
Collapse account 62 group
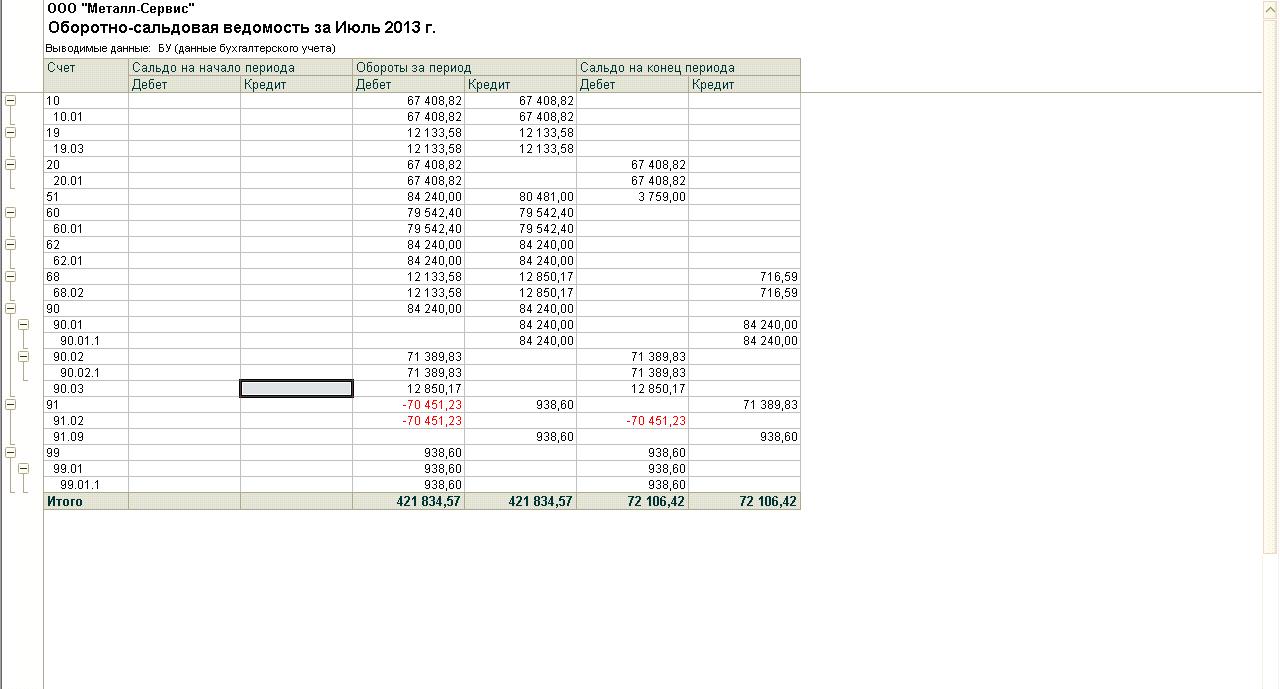click(11, 244)
